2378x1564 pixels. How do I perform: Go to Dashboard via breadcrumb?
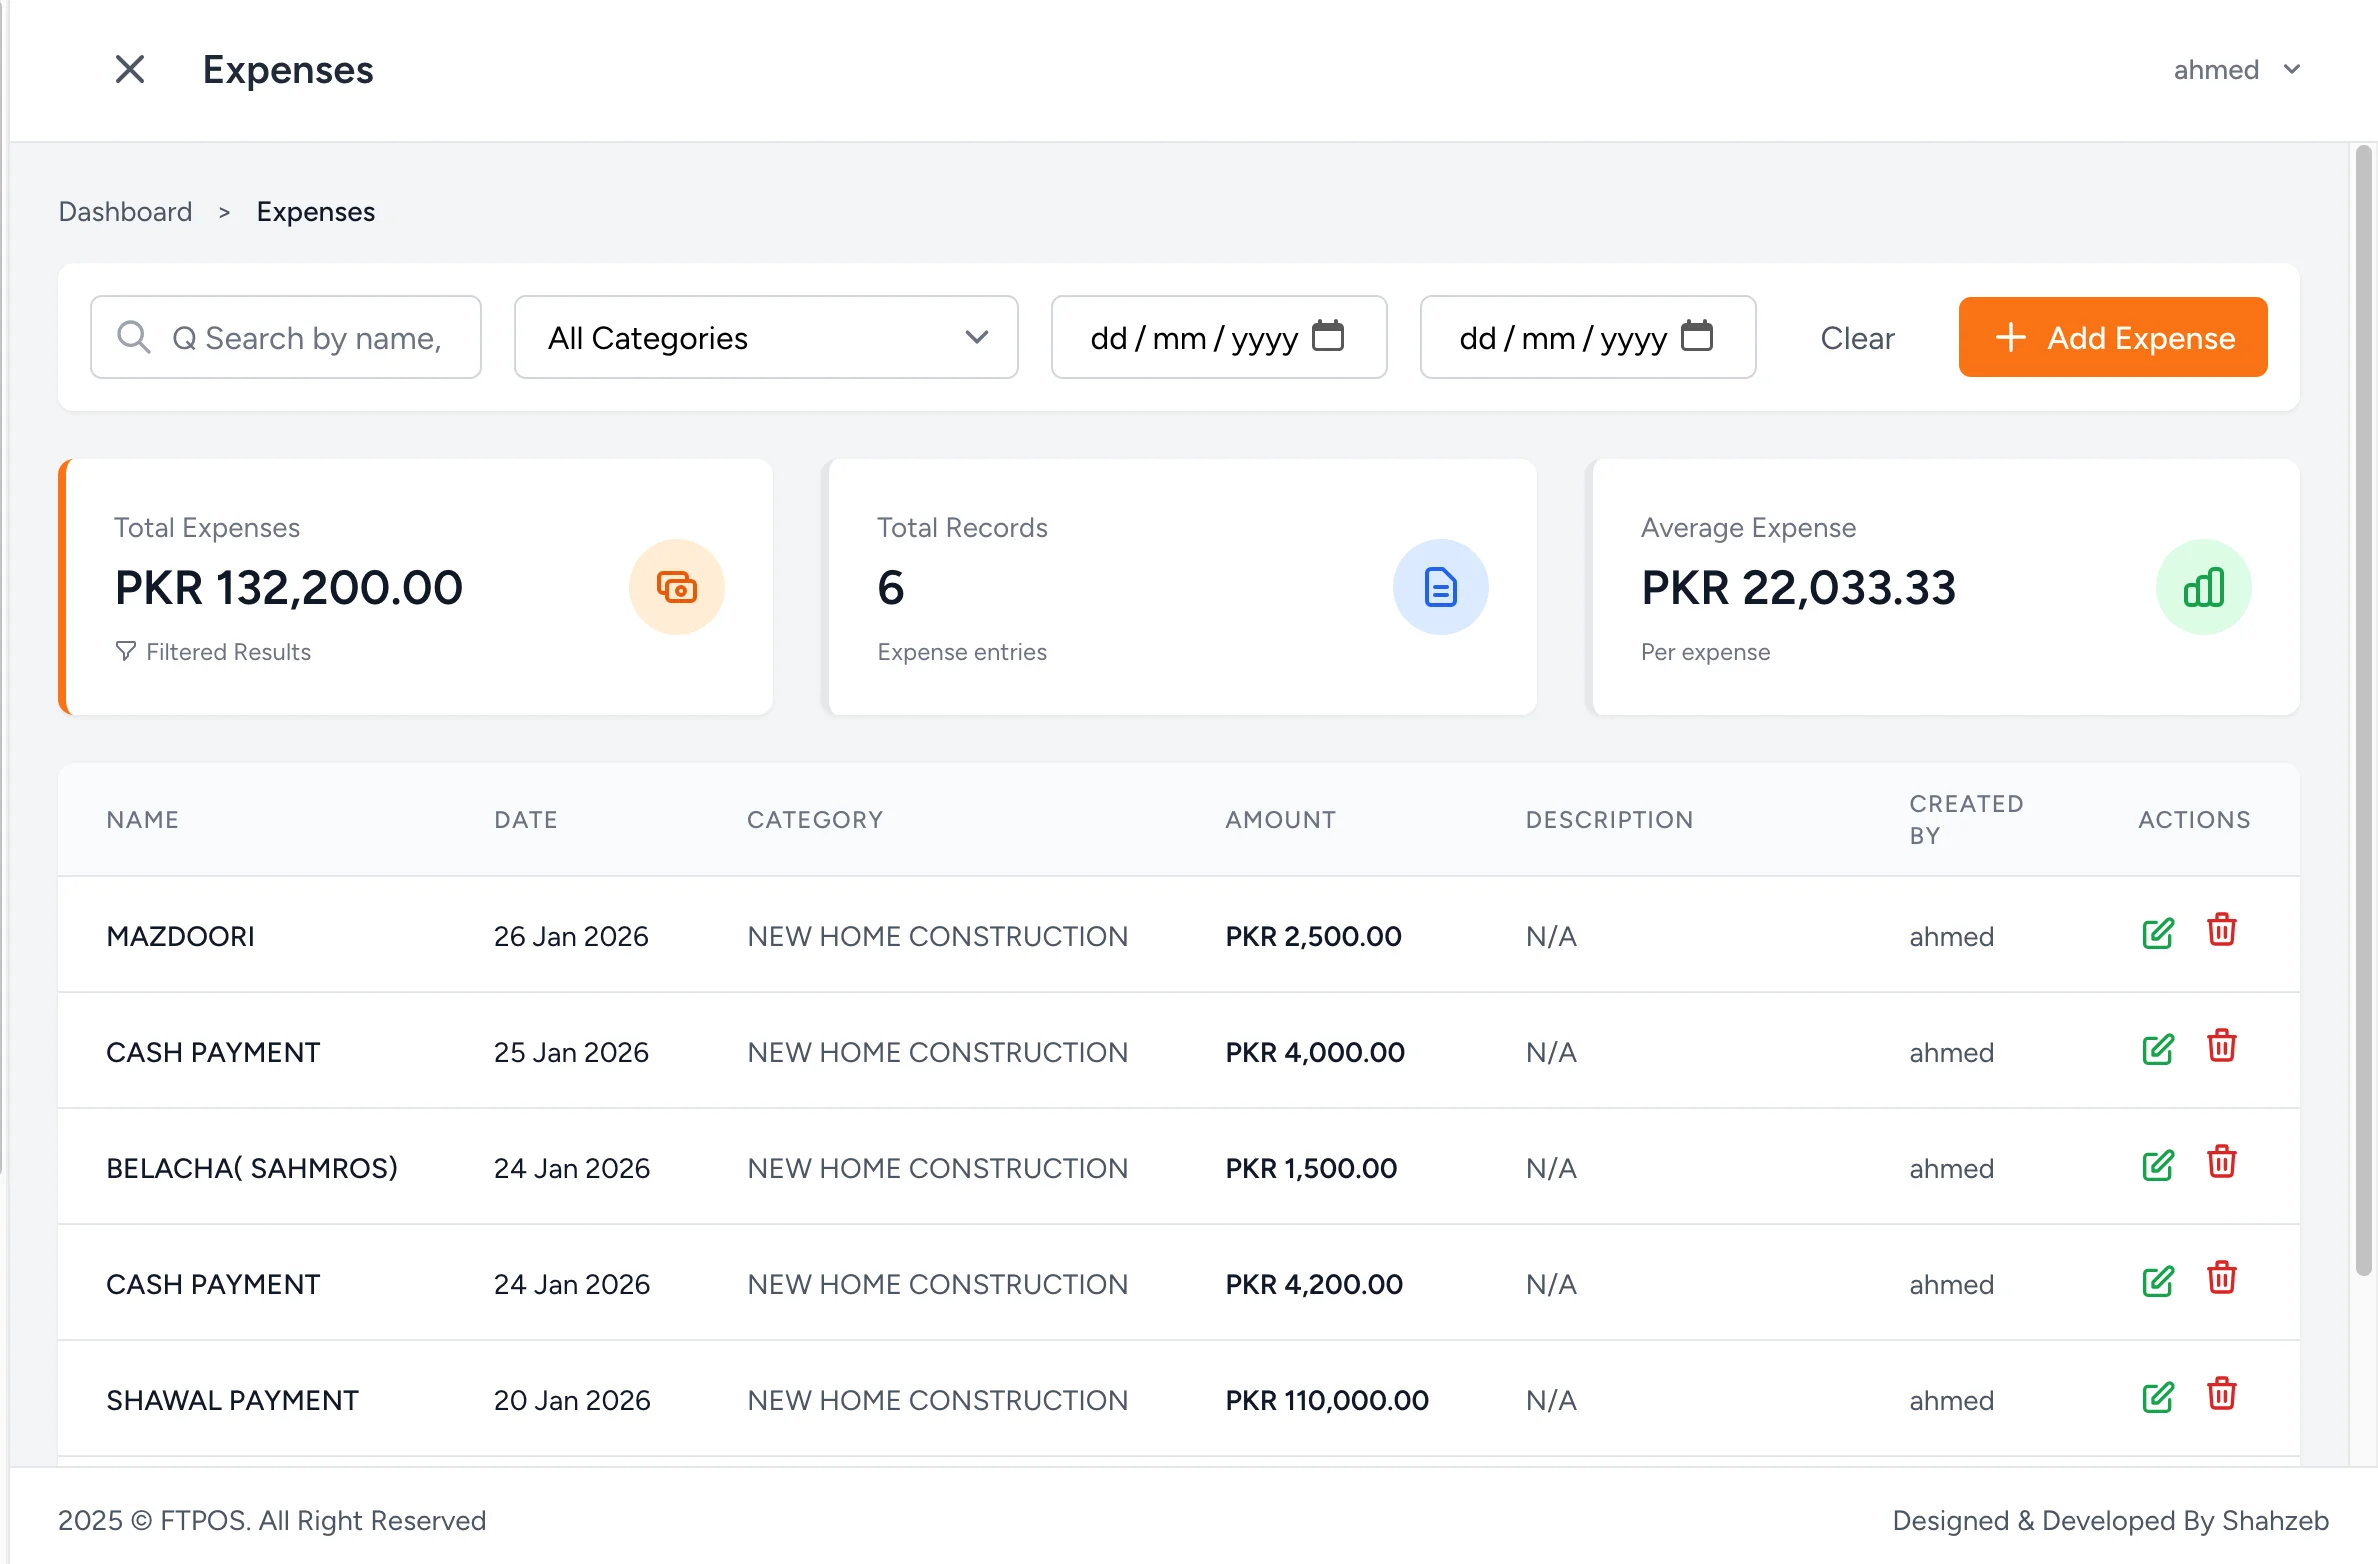click(x=125, y=211)
